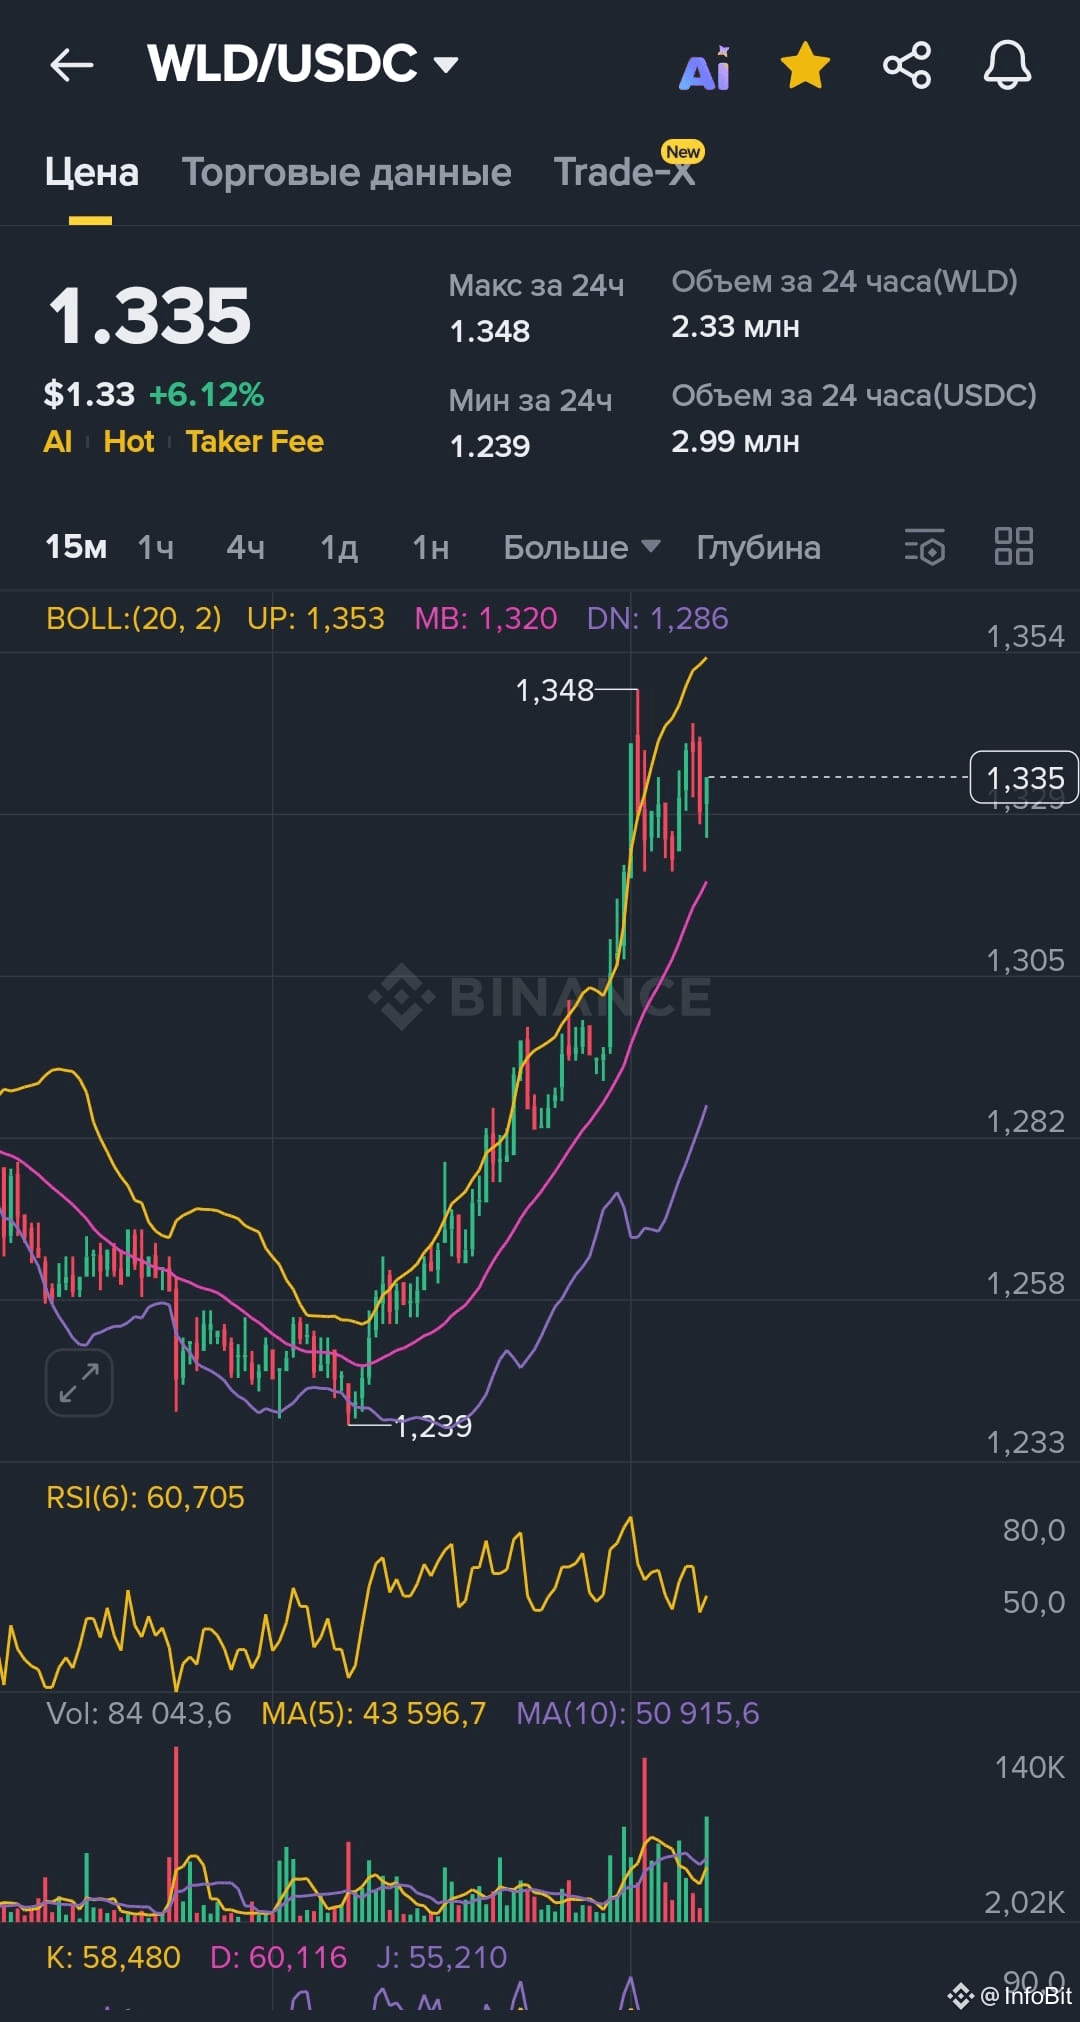
Task: Tap the DN: 1,286 Bollinger value
Action: tap(657, 618)
